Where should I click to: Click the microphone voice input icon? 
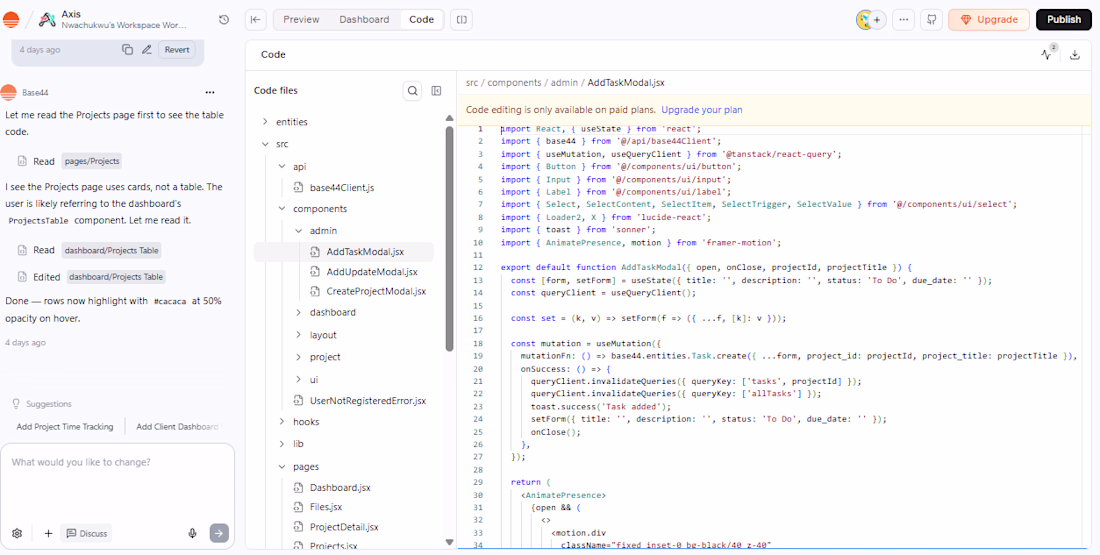[x=193, y=533]
